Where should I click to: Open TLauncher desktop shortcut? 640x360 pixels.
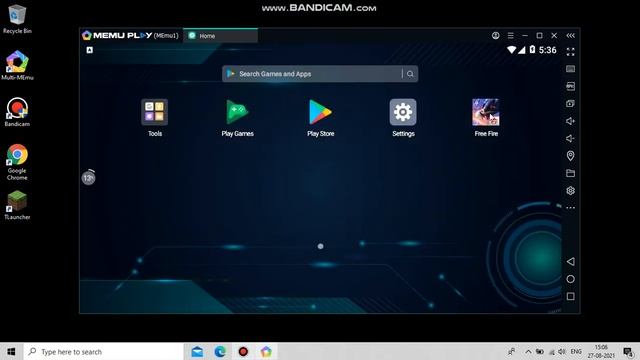[x=17, y=205]
